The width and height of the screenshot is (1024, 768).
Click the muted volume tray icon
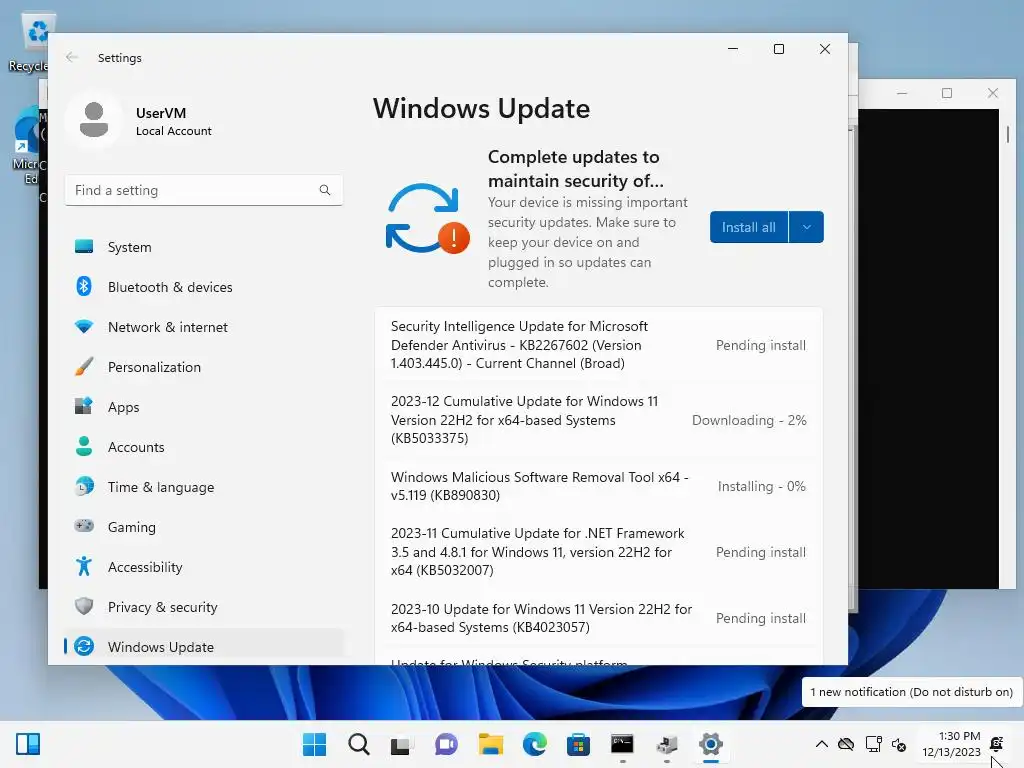(x=899, y=744)
